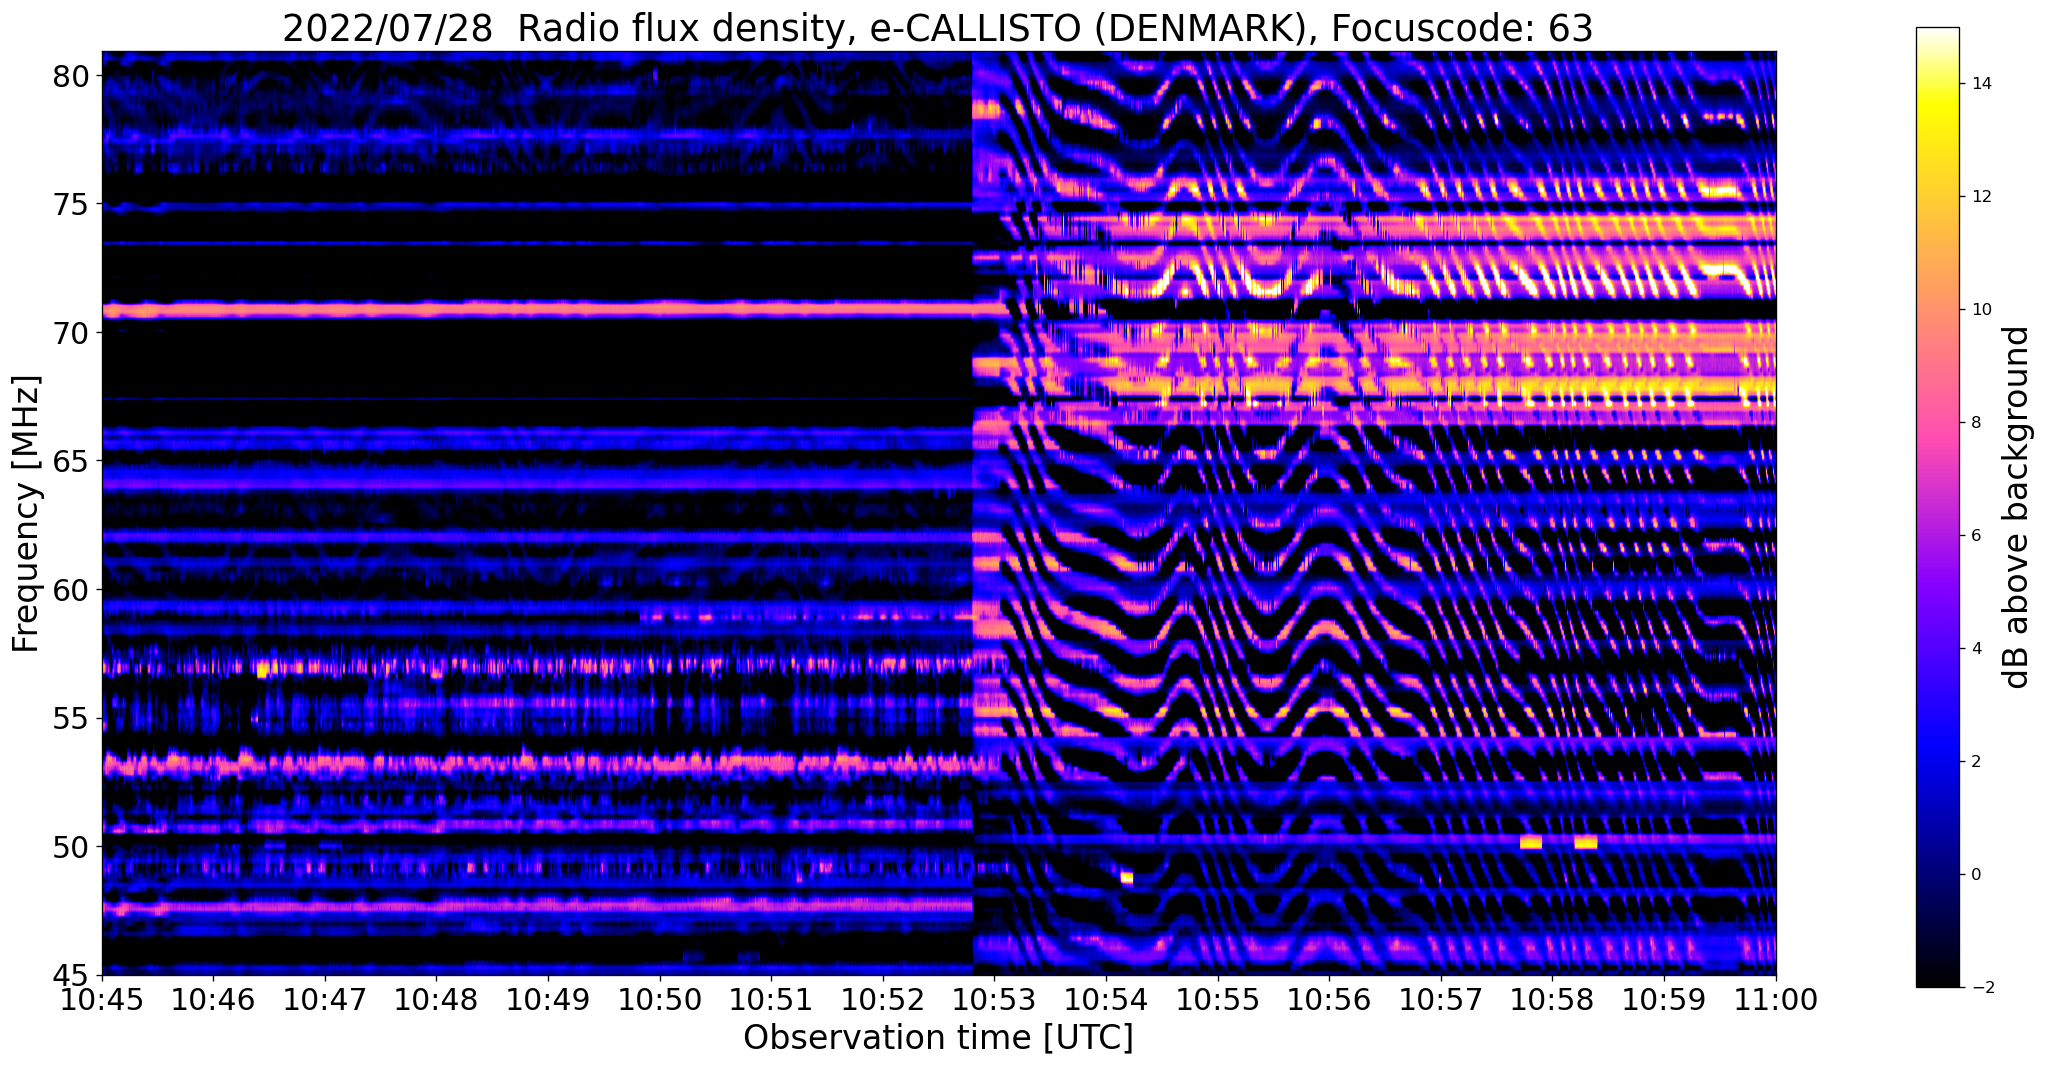The height and width of the screenshot is (1067, 2047).
Task: Click the 'dB above background' colorbar label
Action: (2017, 508)
